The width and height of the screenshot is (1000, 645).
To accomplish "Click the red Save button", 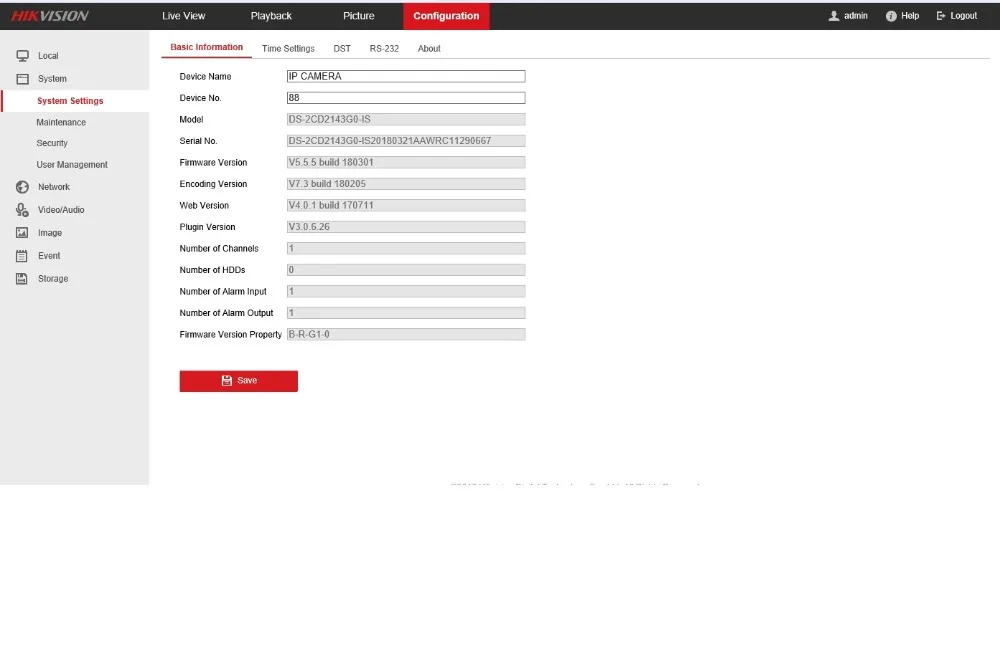I will click(239, 381).
